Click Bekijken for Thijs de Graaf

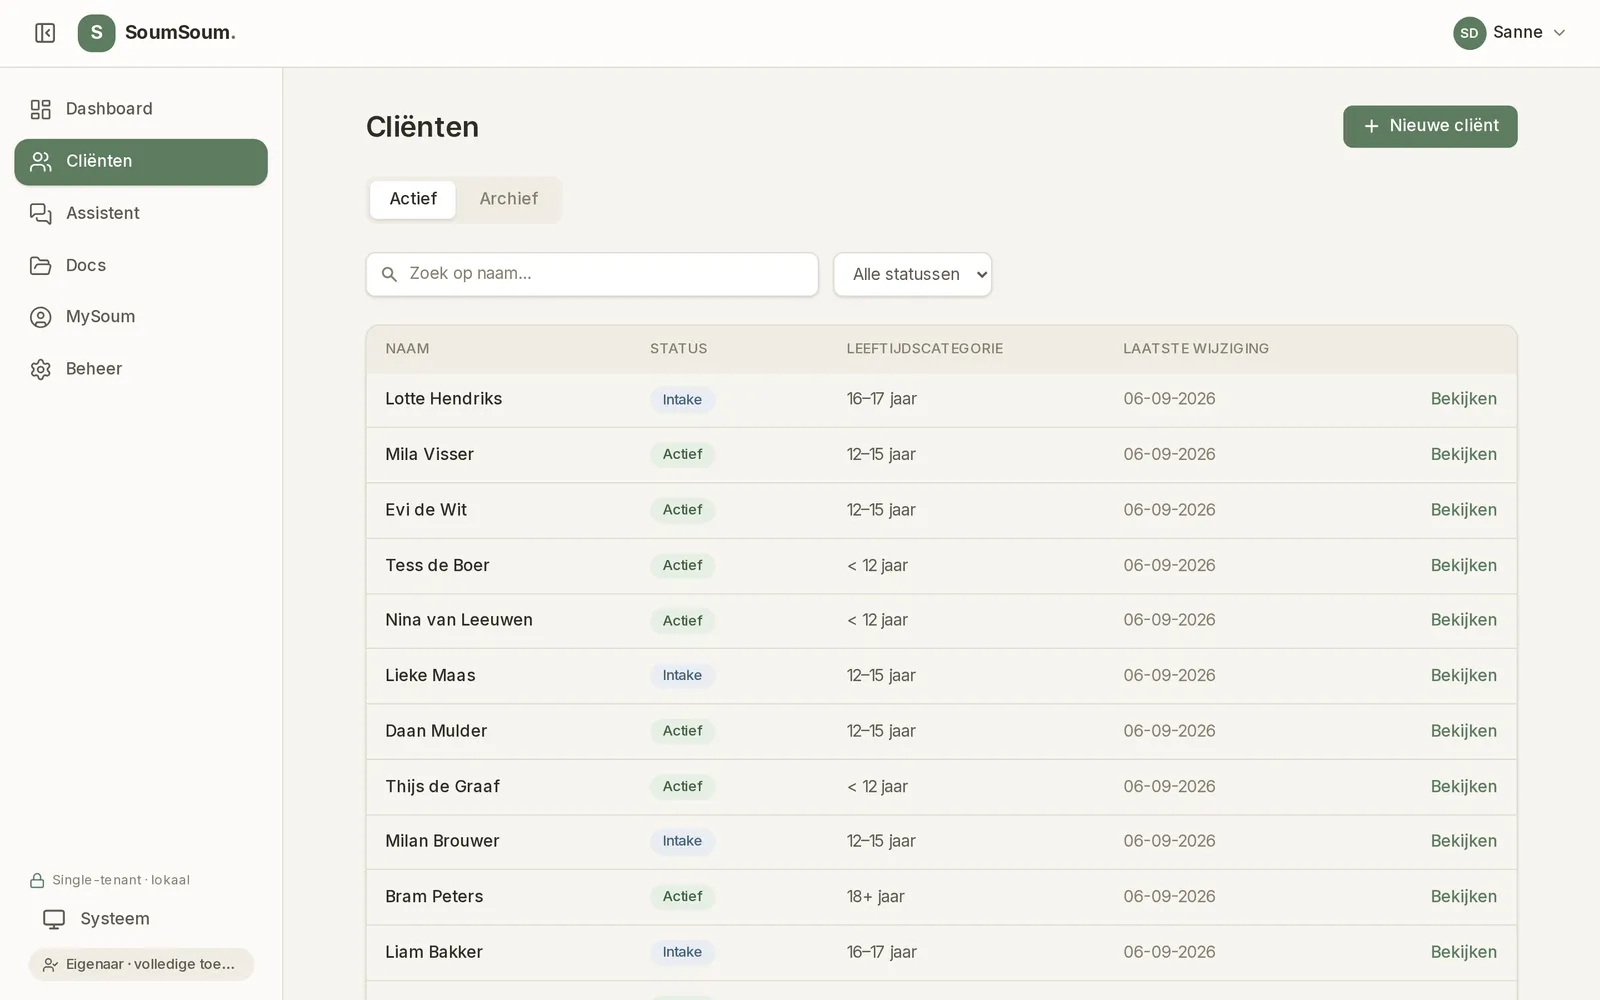[1463, 786]
